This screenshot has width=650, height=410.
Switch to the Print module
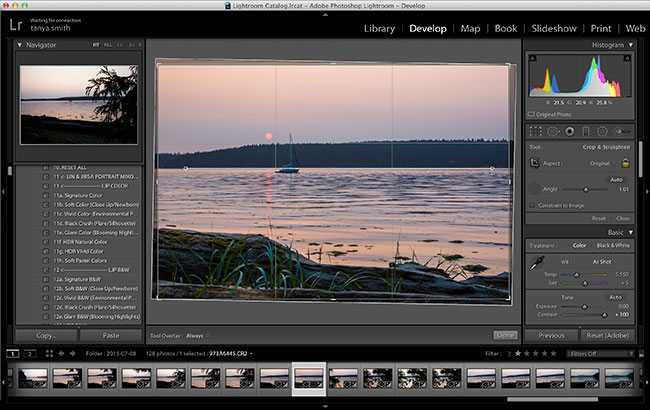601,29
